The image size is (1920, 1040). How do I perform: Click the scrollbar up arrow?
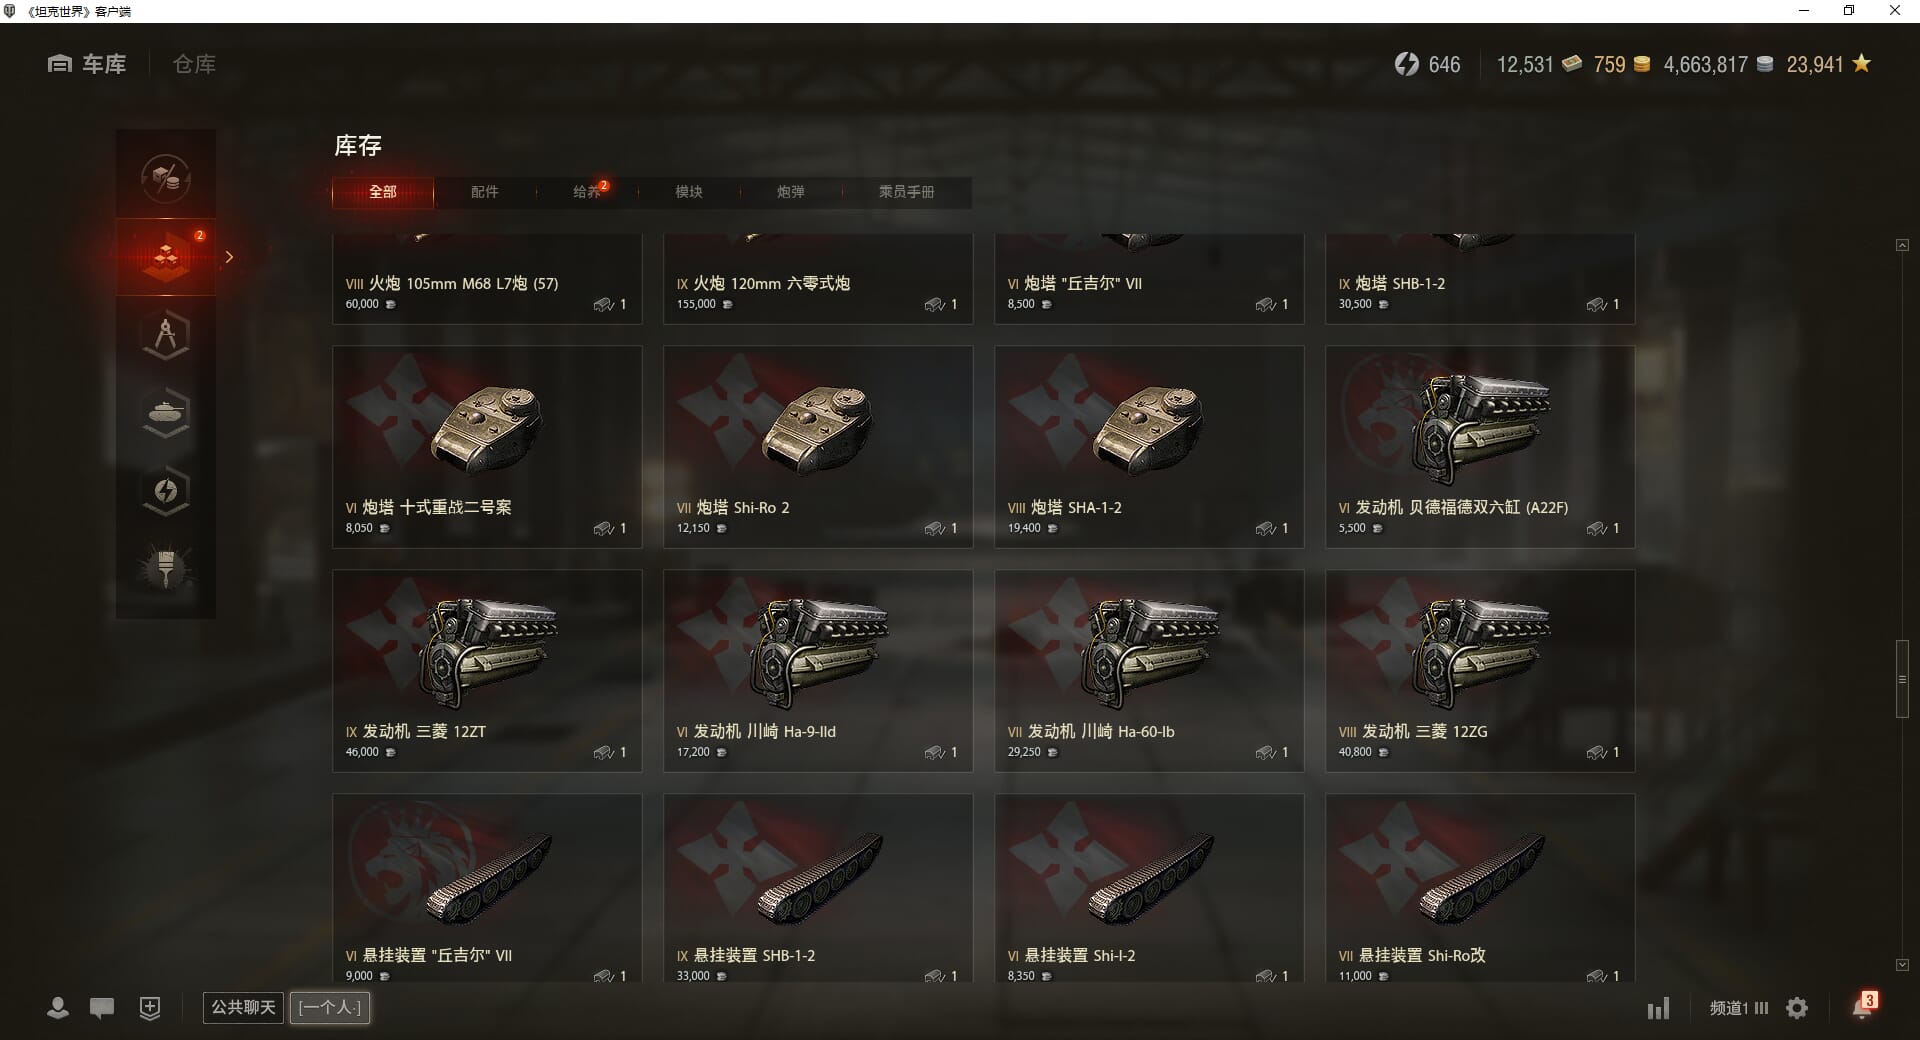click(x=1902, y=245)
